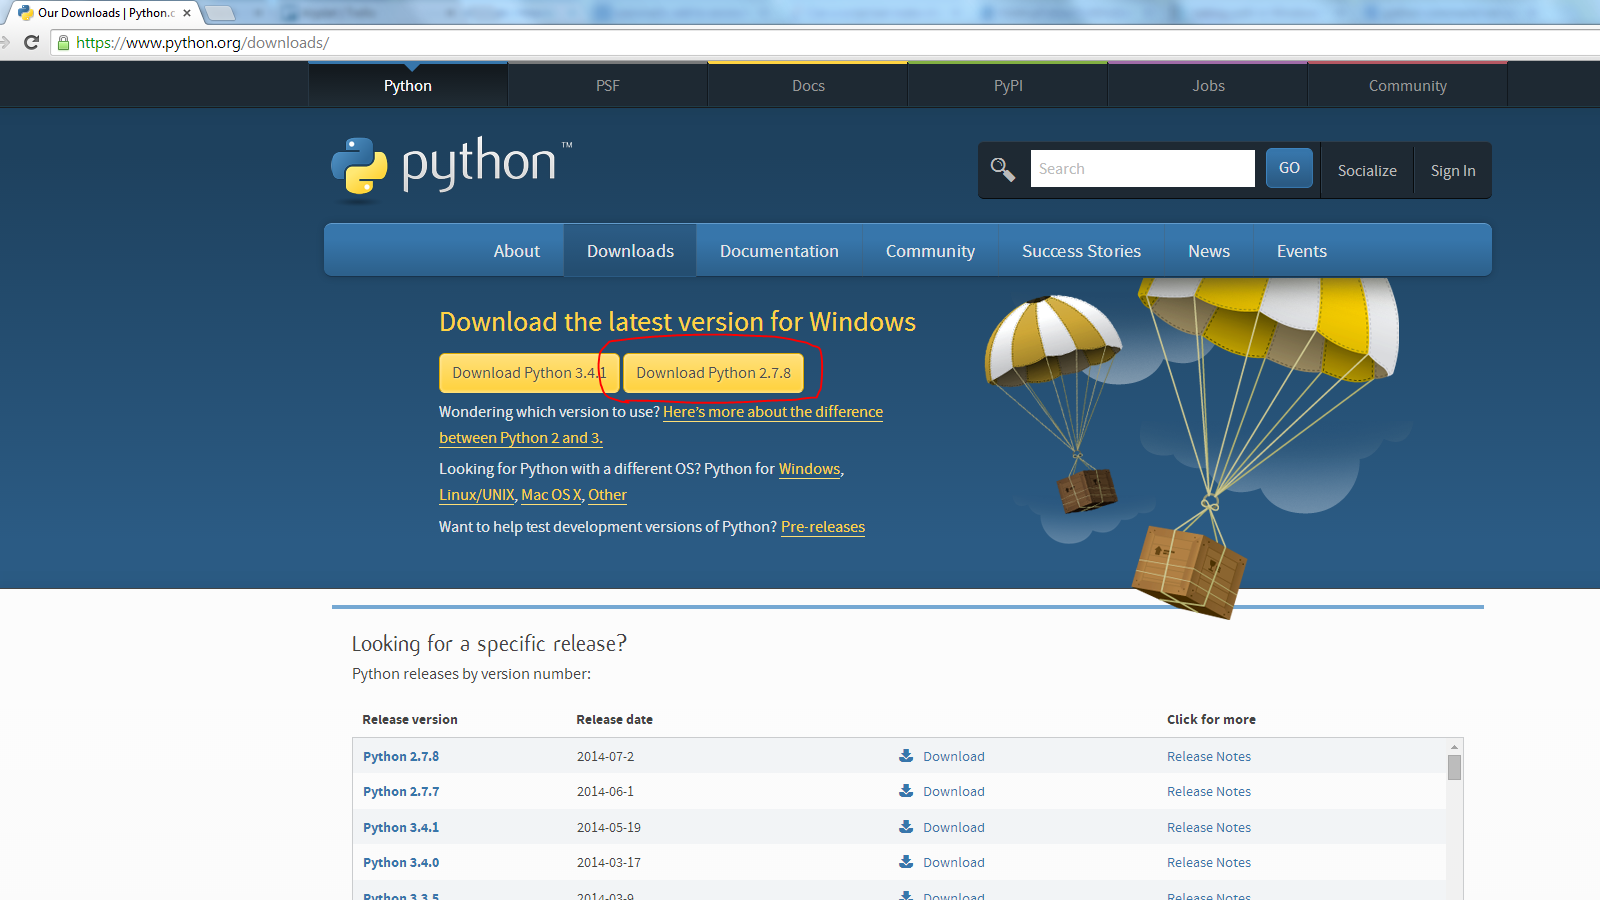The width and height of the screenshot is (1600, 900).
Task: Click into the Search text field
Action: coord(1142,169)
